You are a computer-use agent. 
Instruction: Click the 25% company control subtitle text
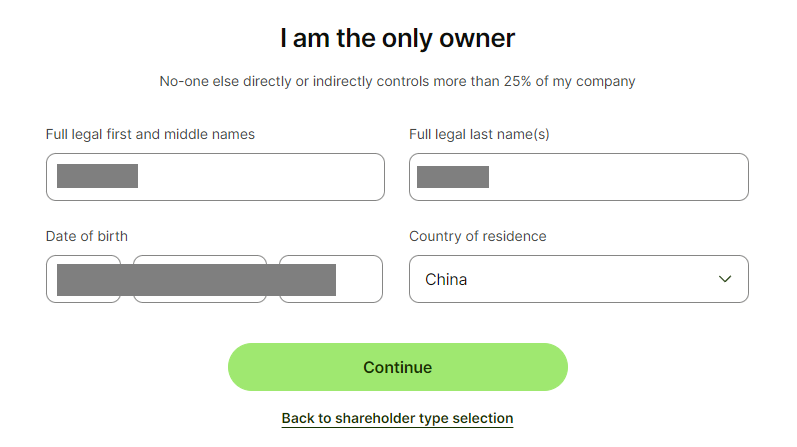397,81
